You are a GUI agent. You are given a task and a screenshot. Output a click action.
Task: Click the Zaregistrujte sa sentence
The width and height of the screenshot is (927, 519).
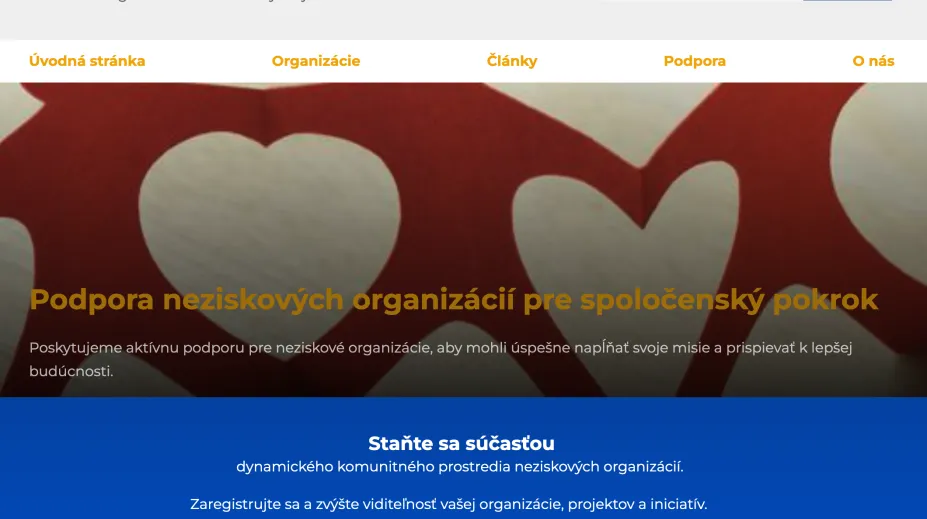pos(449,504)
